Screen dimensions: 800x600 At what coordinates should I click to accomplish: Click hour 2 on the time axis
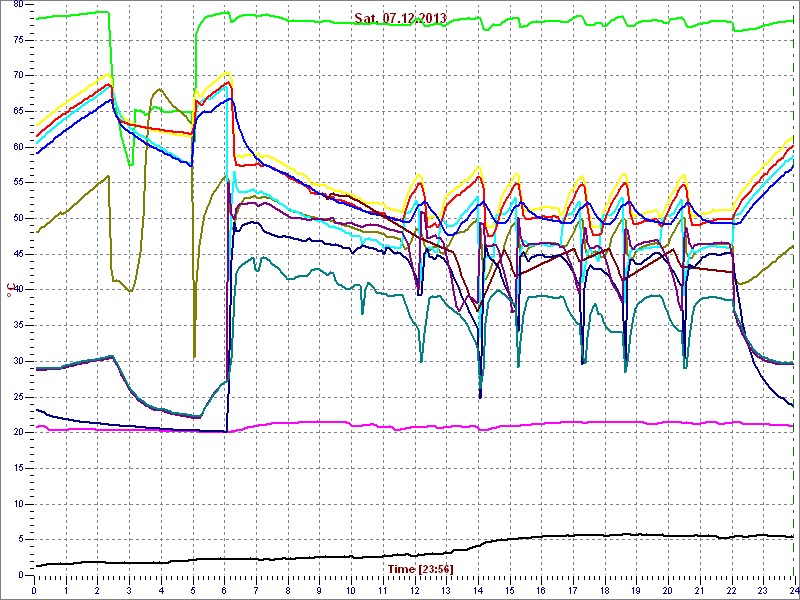(97, 590)
